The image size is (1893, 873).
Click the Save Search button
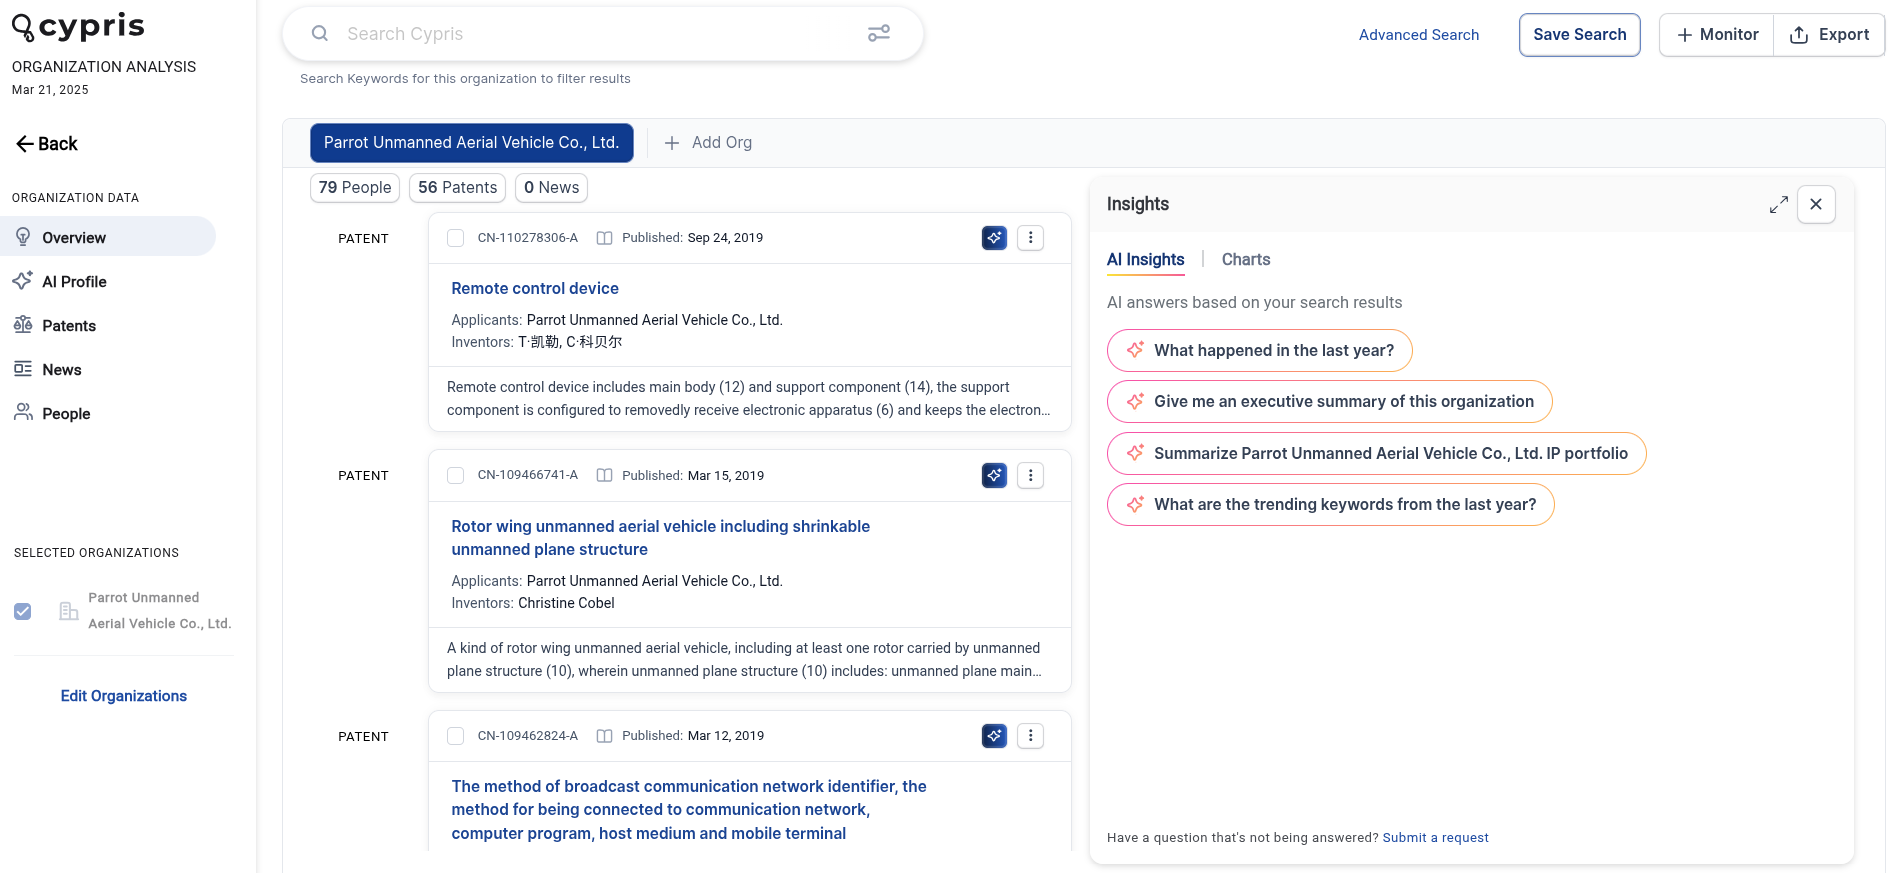(1579, 35)
